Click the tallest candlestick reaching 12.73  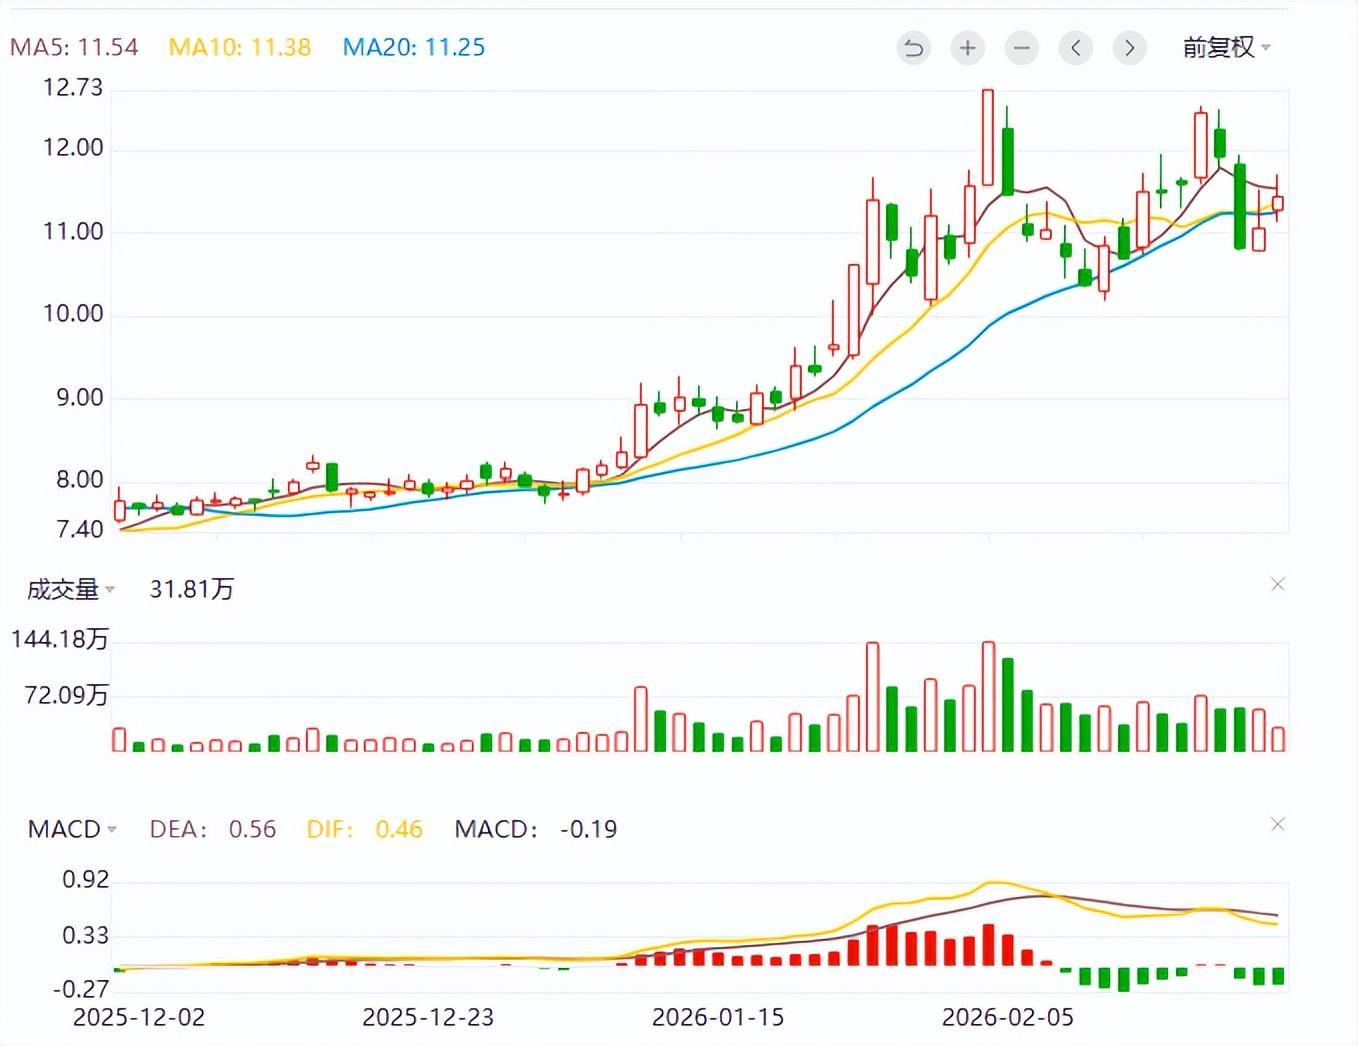(988, 138)
